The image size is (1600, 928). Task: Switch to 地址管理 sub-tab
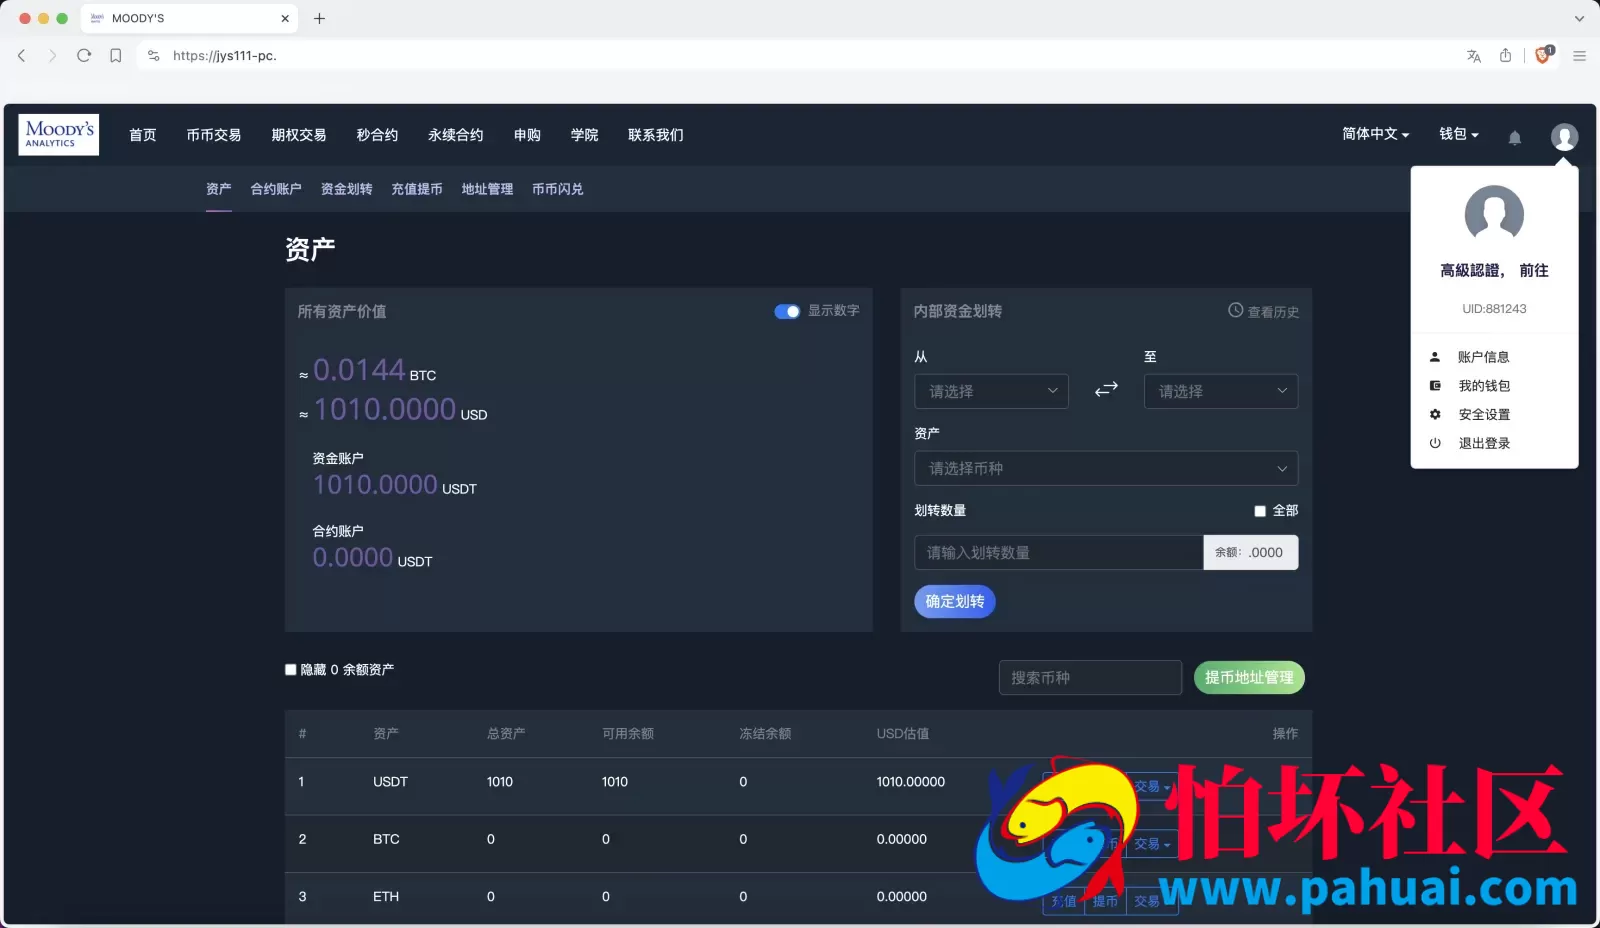487,189
